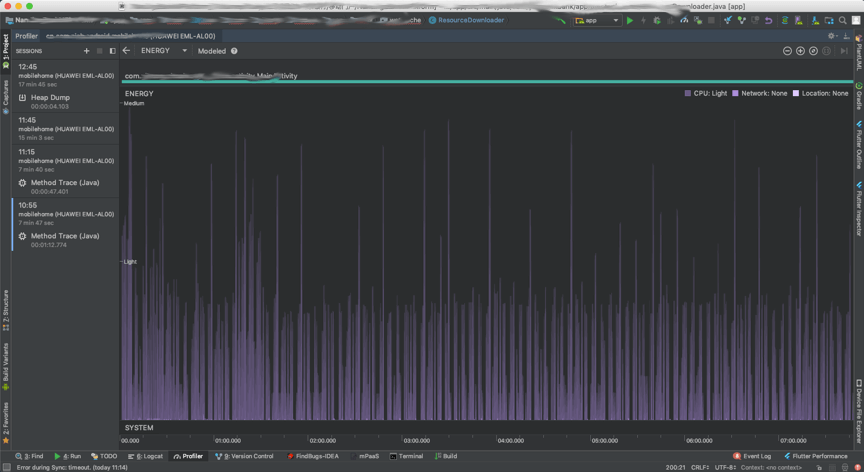Click the Modeled help question icon

[x=234, y=51]
